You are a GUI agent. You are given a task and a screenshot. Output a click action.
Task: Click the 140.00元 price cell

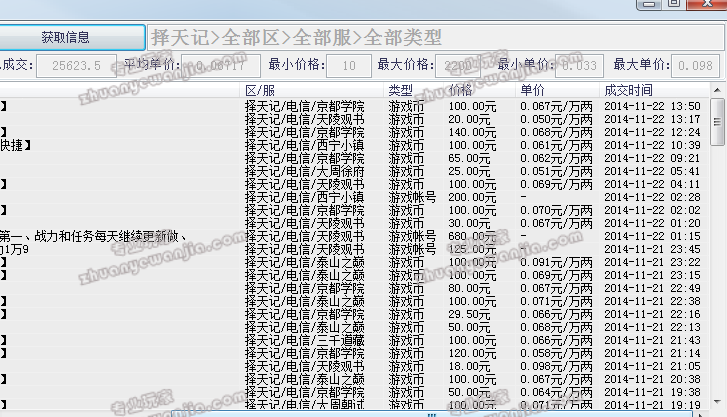(x=472, y=132)
